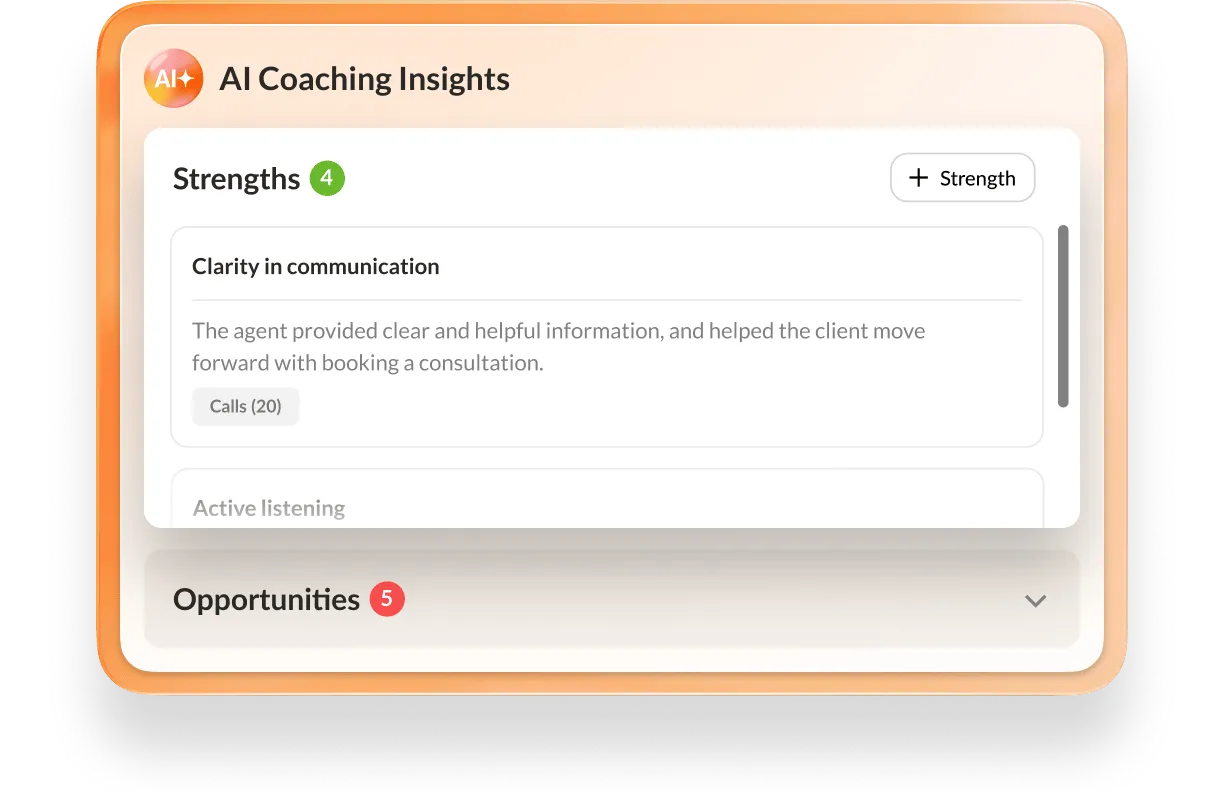Click the scrollbar in the Strengths list
Image resolution: width=1224 pixels, height=792 pixels.
(x=1063, y=320)
